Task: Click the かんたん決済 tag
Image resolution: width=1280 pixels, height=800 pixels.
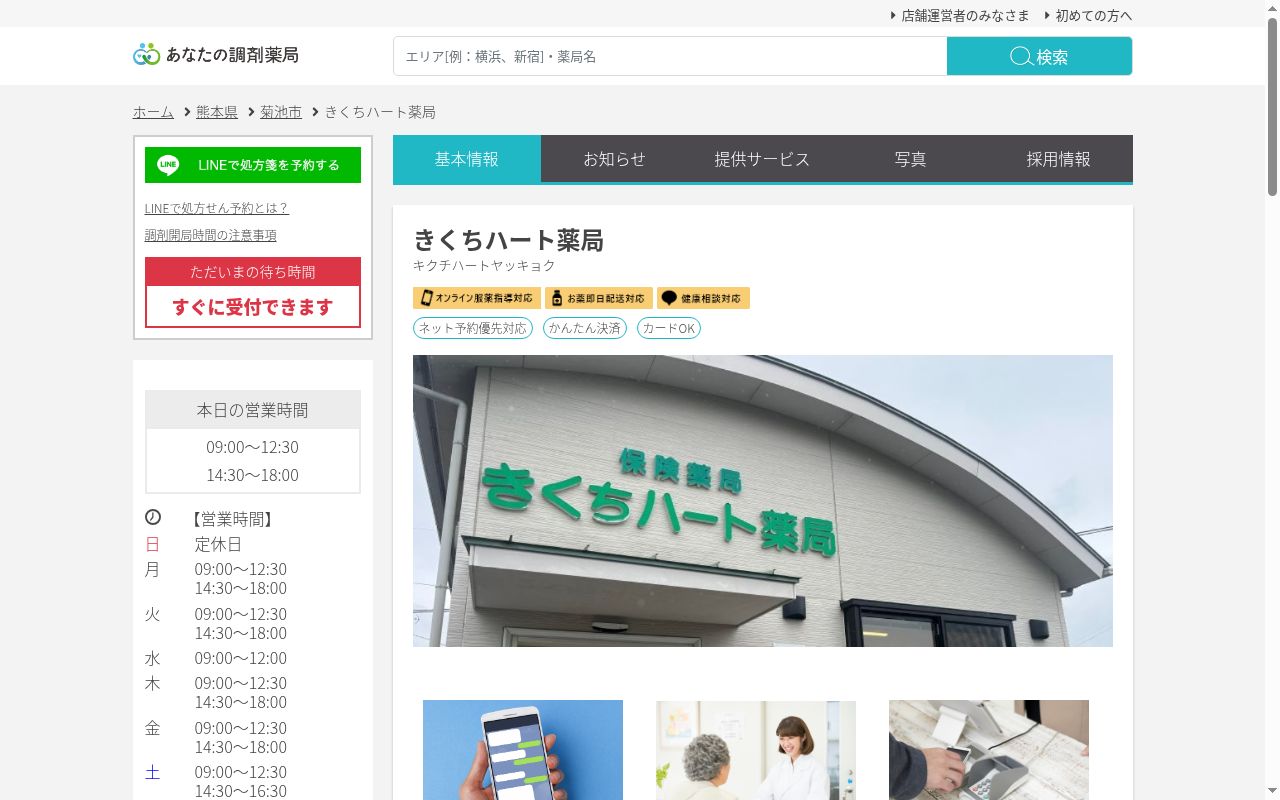Action: click(585, 328)
